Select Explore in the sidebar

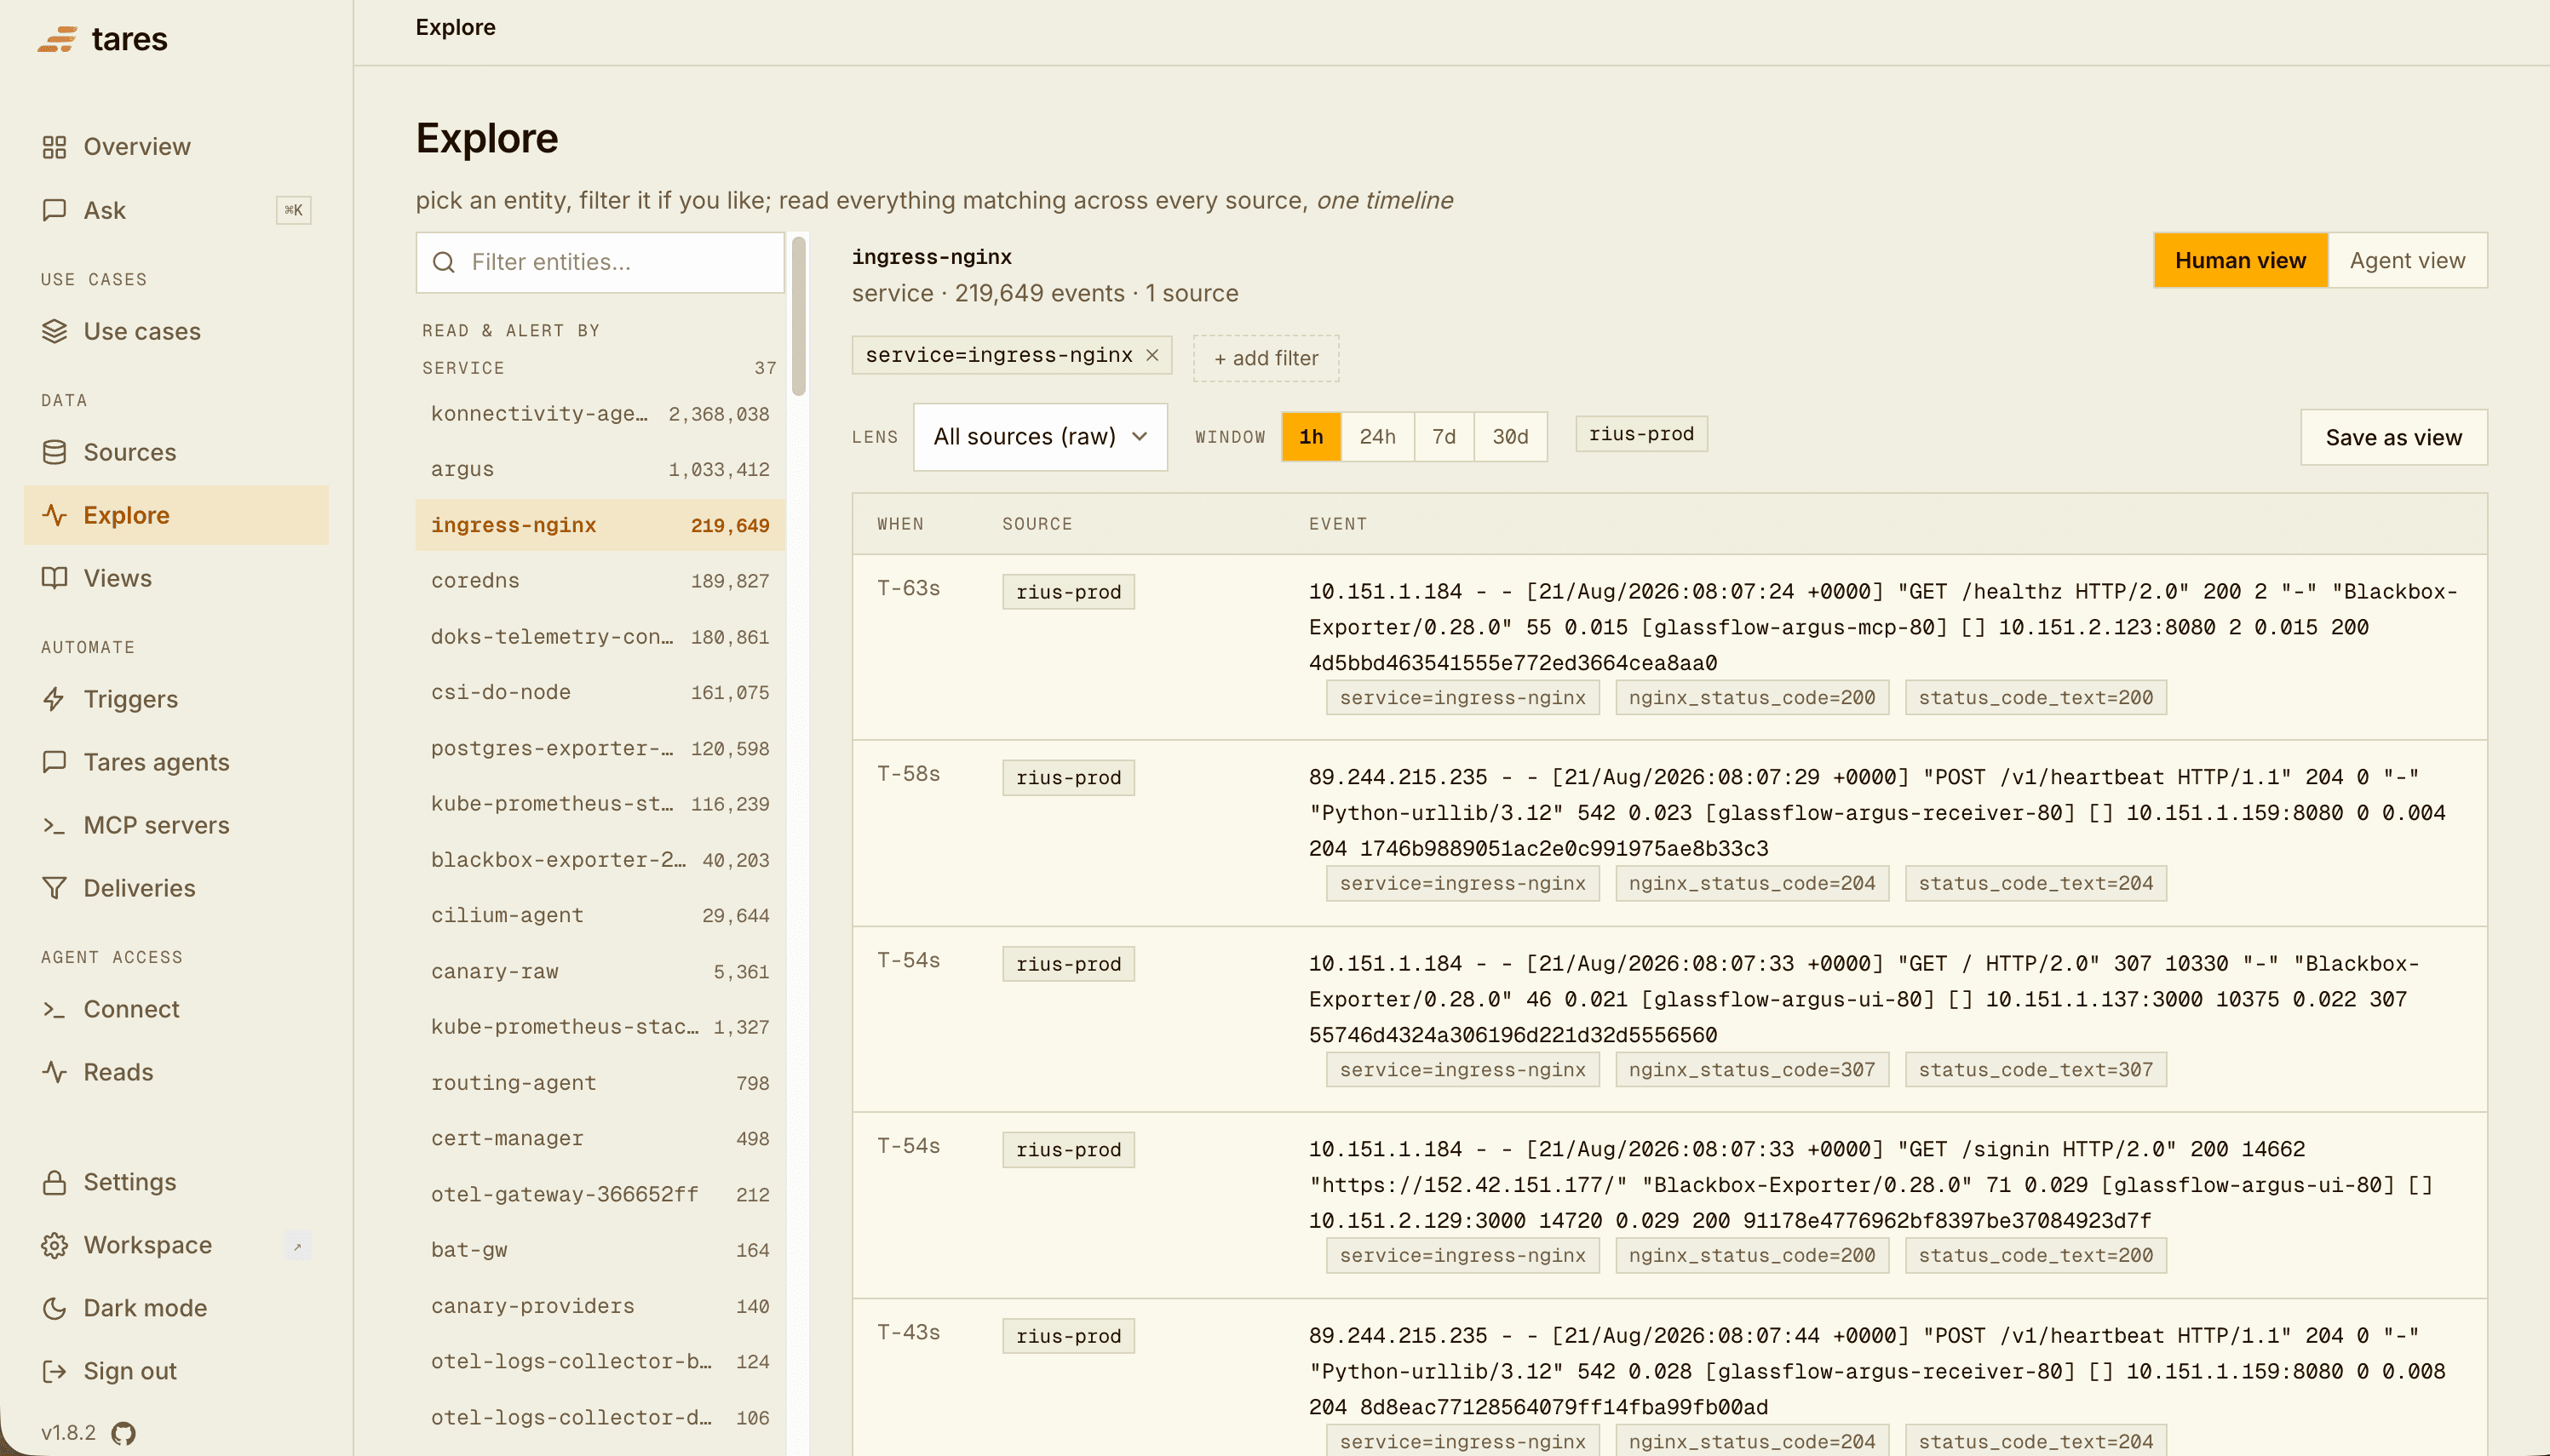point(176,515)
